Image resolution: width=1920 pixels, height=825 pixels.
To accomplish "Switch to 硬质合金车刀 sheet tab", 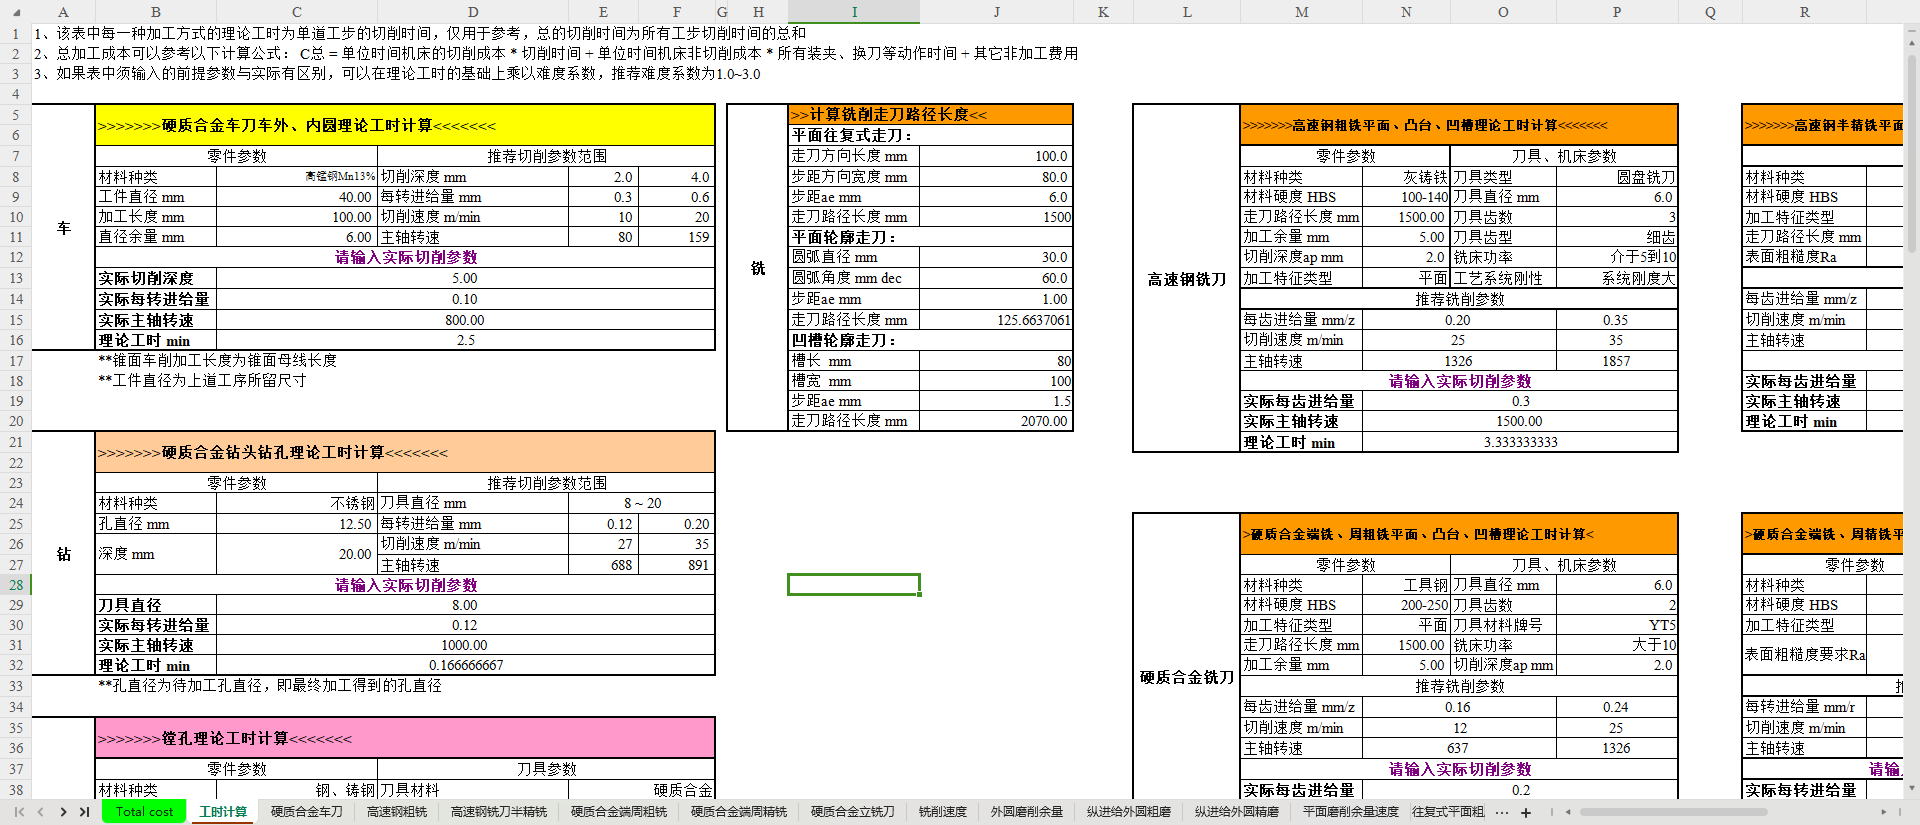I will point(307,812).
